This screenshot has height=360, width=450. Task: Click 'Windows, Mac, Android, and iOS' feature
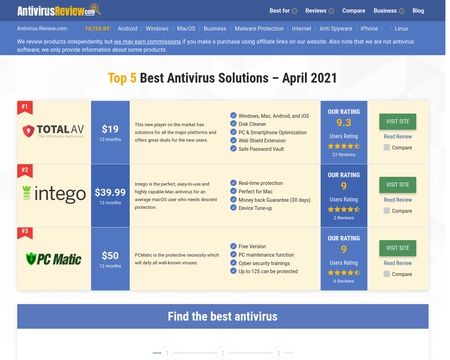click(274, 116)
